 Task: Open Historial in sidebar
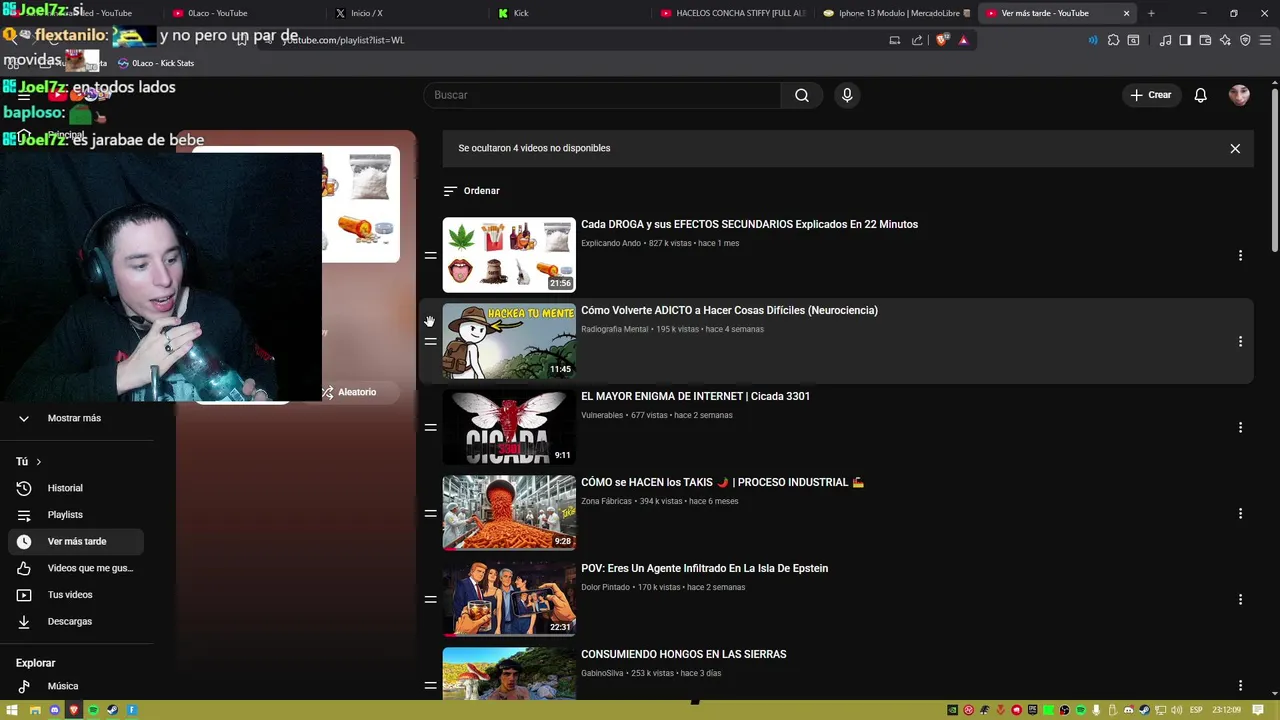click(76, 488)
